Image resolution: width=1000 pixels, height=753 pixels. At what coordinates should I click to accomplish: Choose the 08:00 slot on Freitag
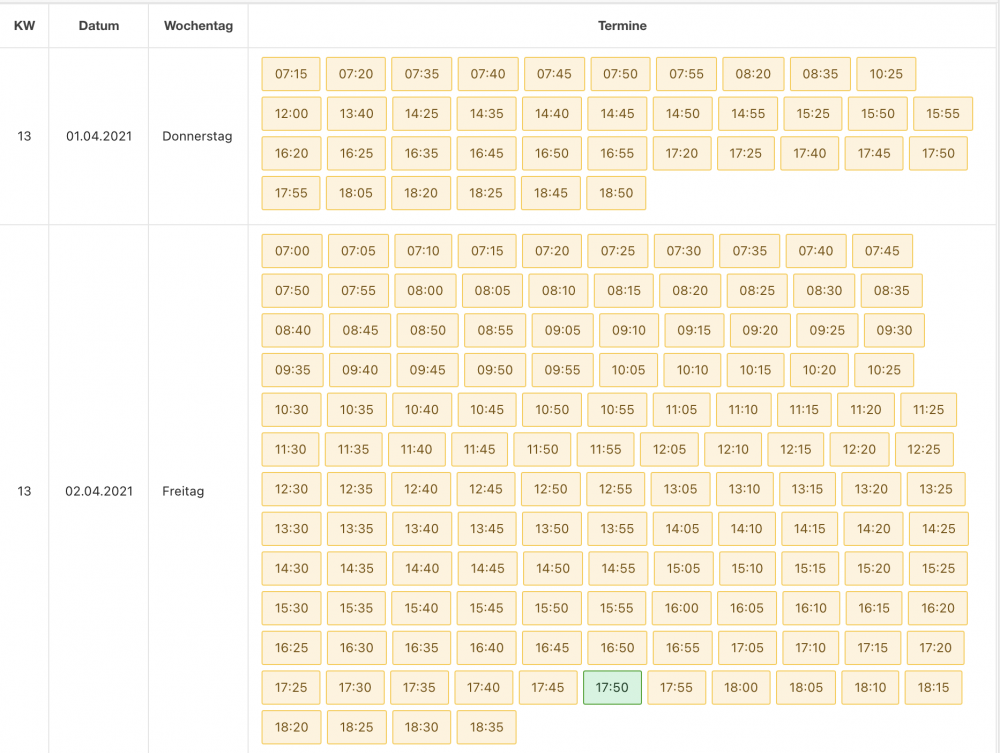(425, 291)
